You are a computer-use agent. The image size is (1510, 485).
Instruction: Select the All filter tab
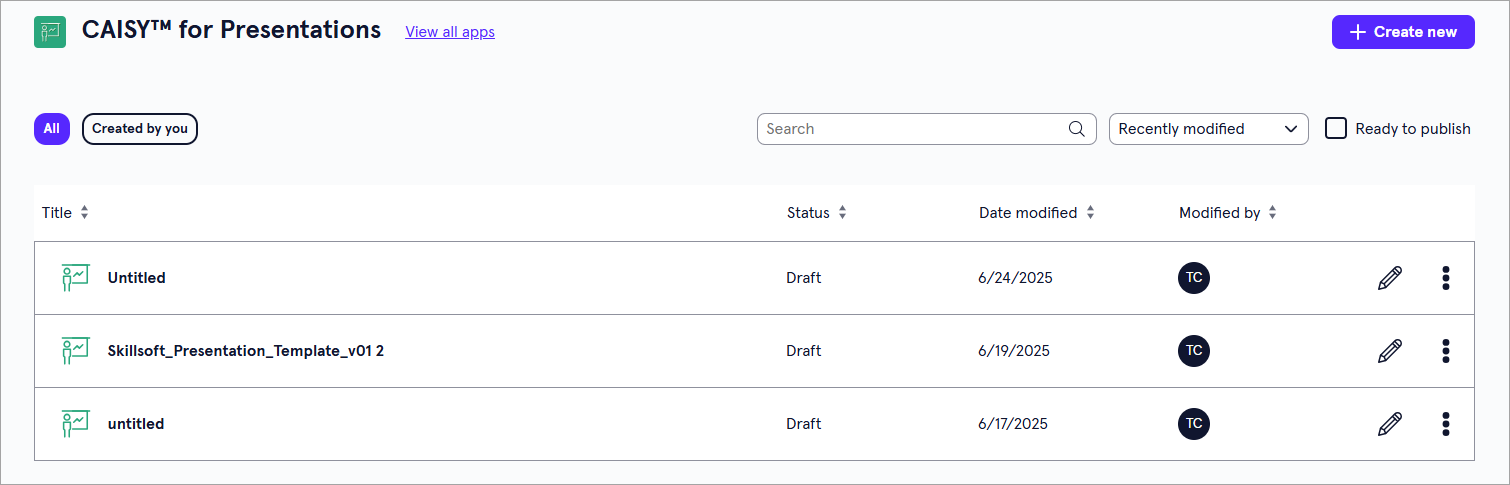(52, 129)
